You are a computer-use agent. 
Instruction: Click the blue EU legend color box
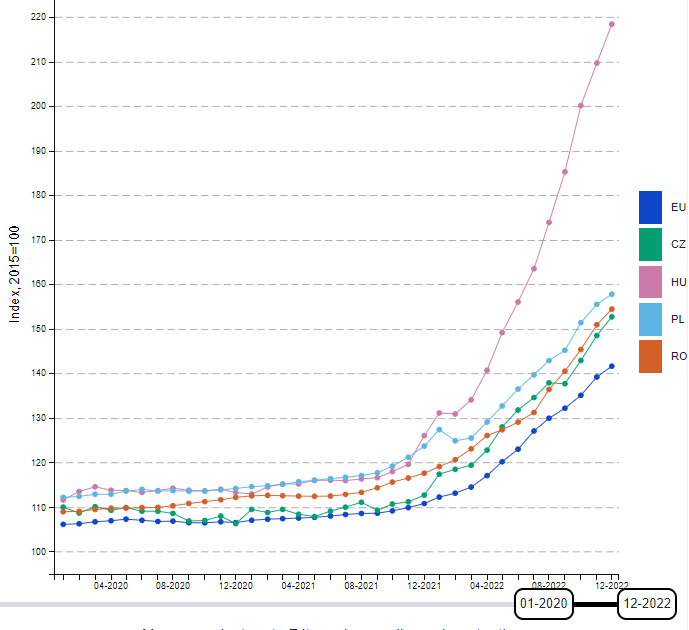coord(651,207)
